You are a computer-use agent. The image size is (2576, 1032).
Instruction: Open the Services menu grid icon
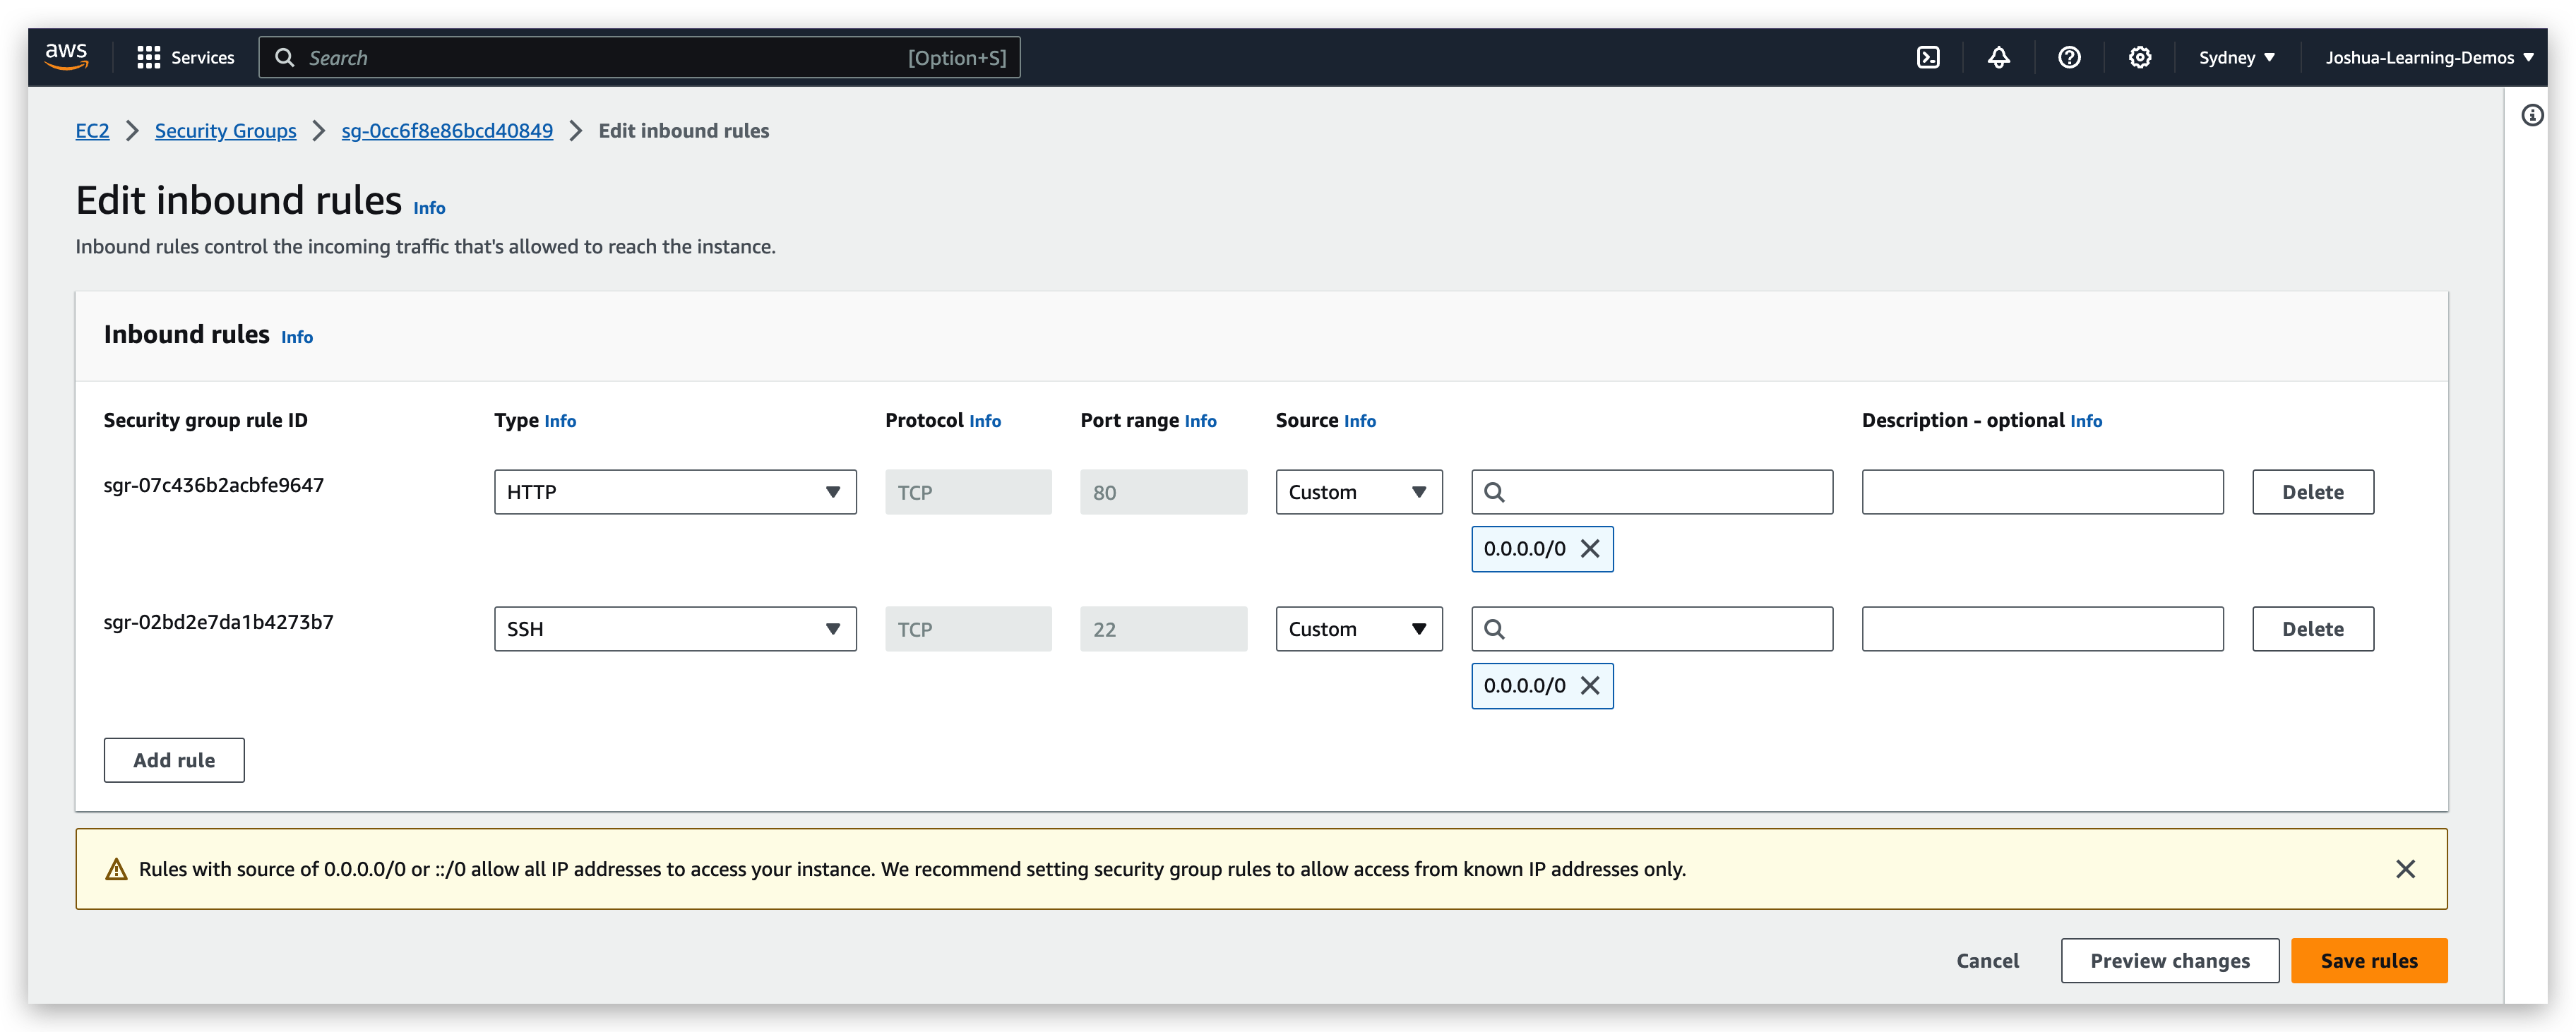[148, 57]
